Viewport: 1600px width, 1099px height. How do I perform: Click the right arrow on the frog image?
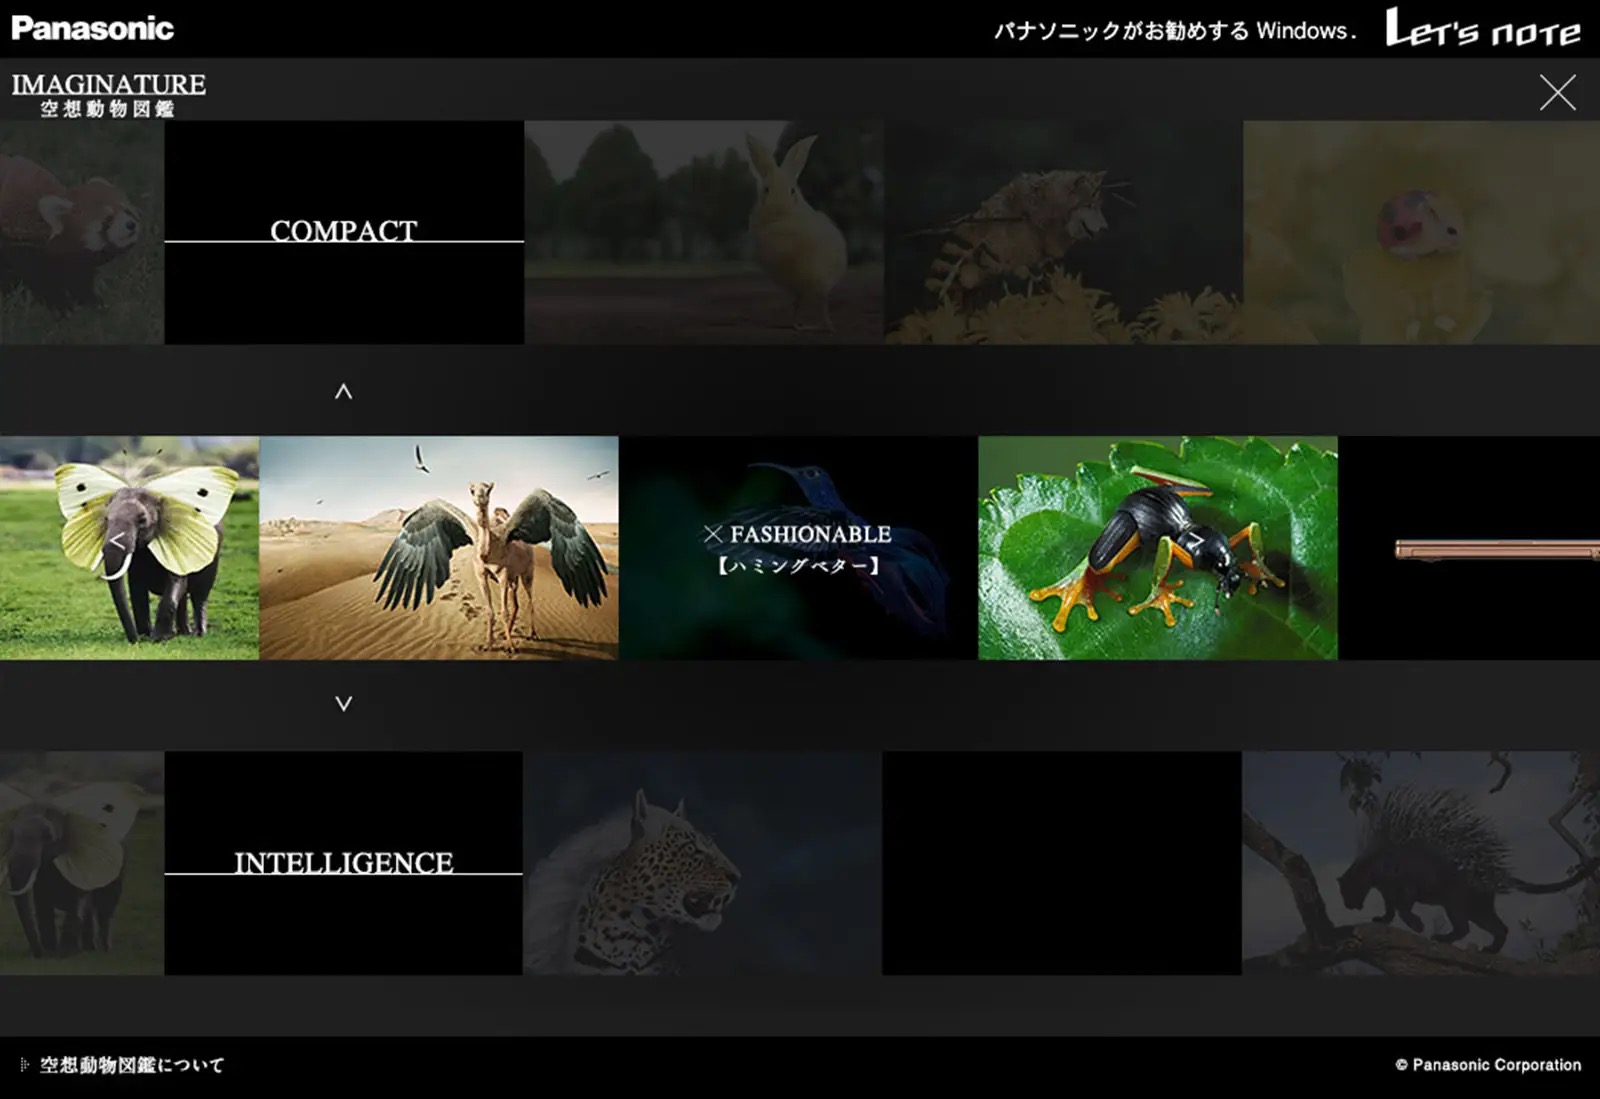click(1195, 542)
